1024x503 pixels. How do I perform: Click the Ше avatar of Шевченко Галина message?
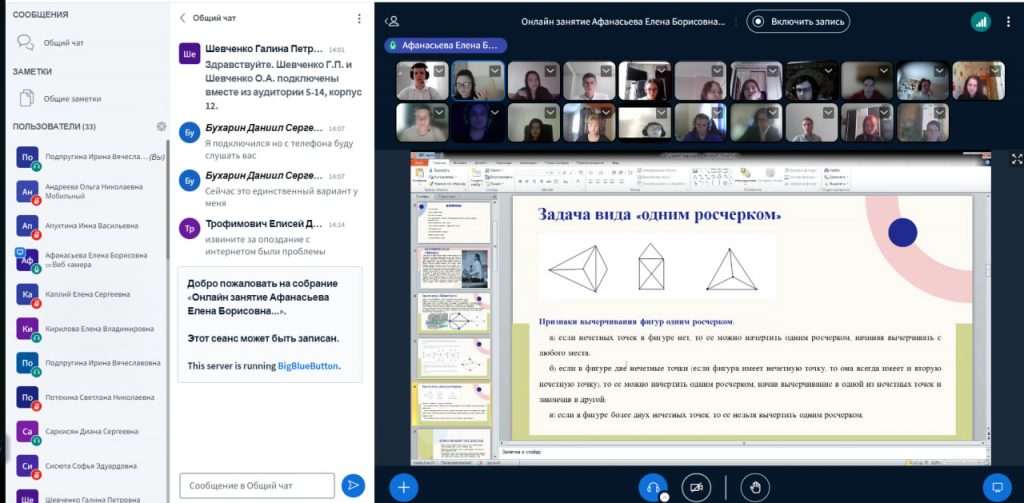[x=189, y=54]
